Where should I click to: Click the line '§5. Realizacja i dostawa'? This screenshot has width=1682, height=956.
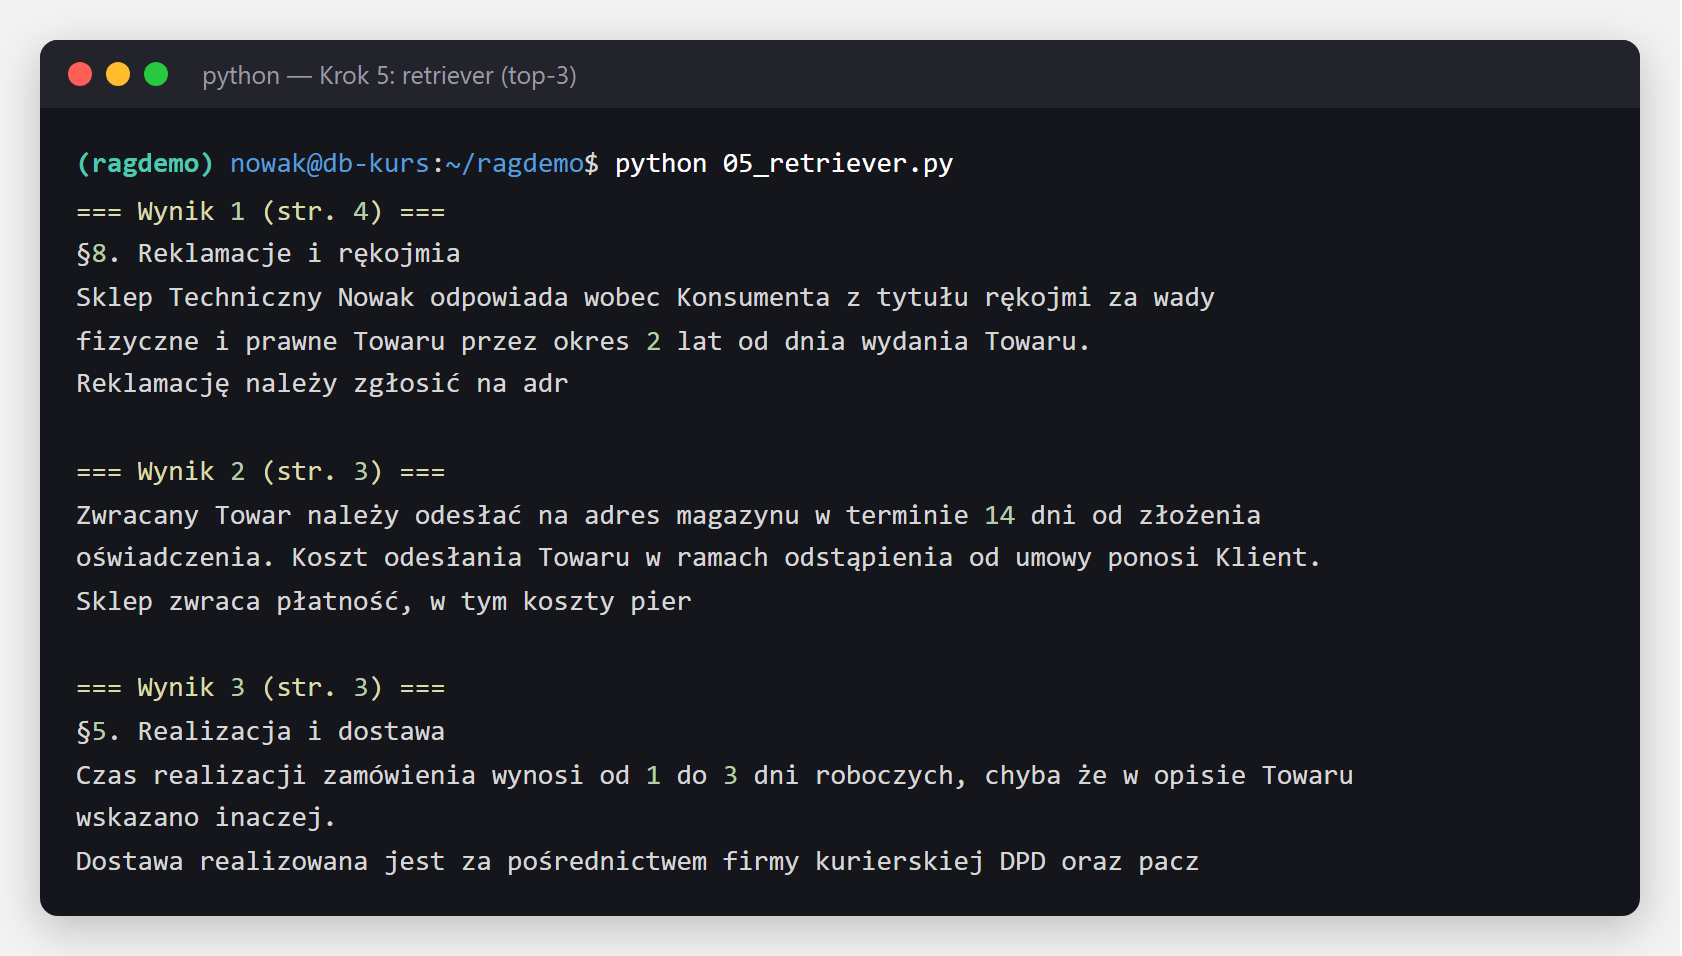[261, 732]
